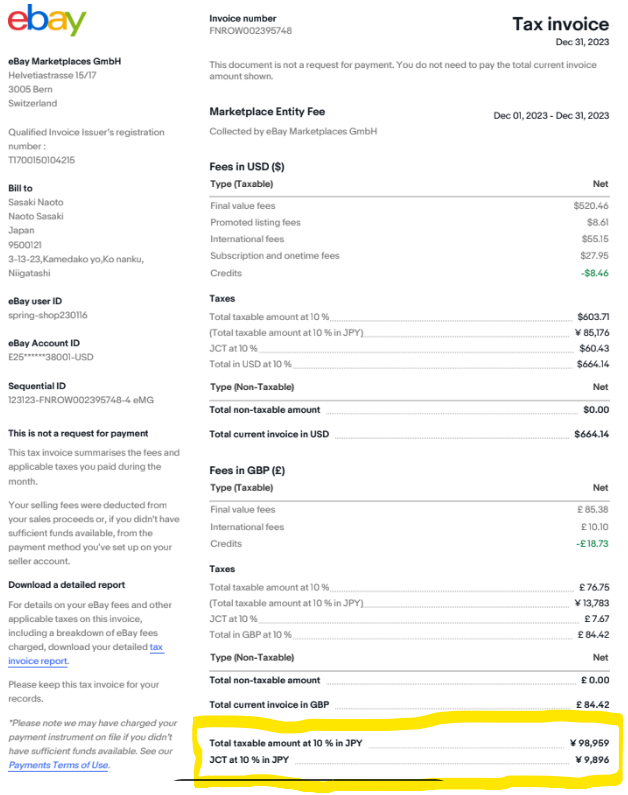Select account ID E25******38001-USD
Viewport: 628px width, 795px height.
point(51,357)
